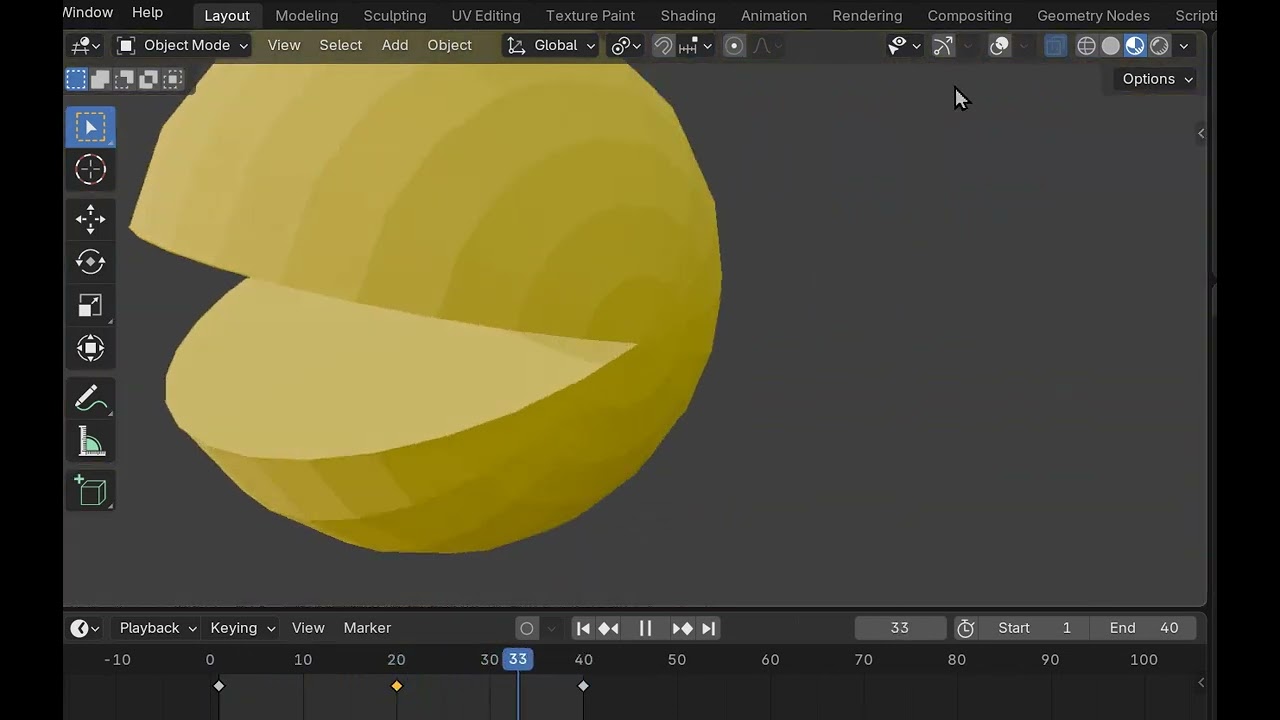This screenshot has height=720, width=1280.
Task: Click the new selection mode icon
Action: click(x=76, y=79)
